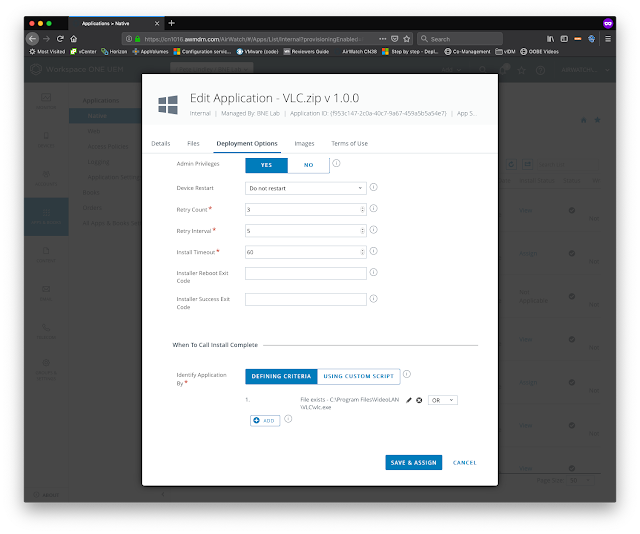The width and height of the screenshot is (640, 534).
Task: Adjust the Install Timeout stepper arrows
Action: (x=362, y=252)
